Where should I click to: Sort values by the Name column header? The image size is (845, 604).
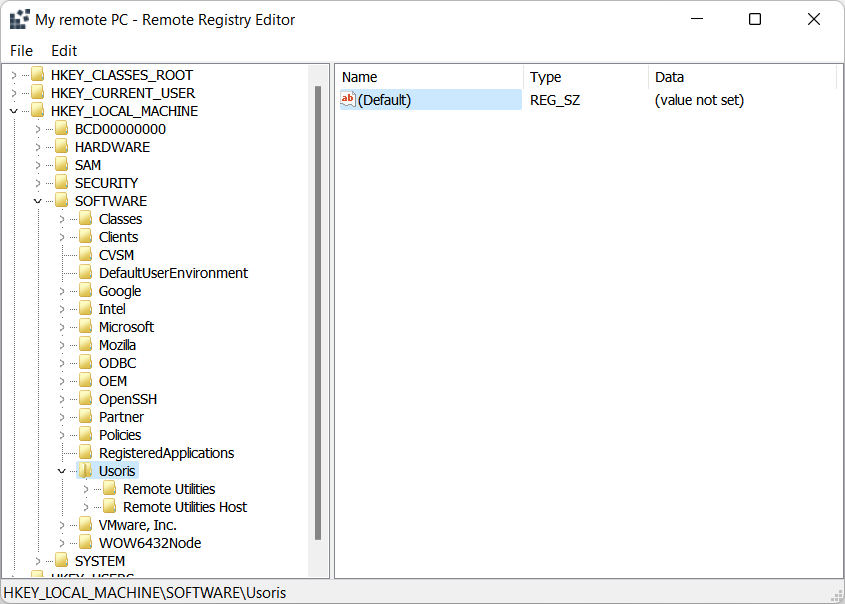(x=430, y=77)
